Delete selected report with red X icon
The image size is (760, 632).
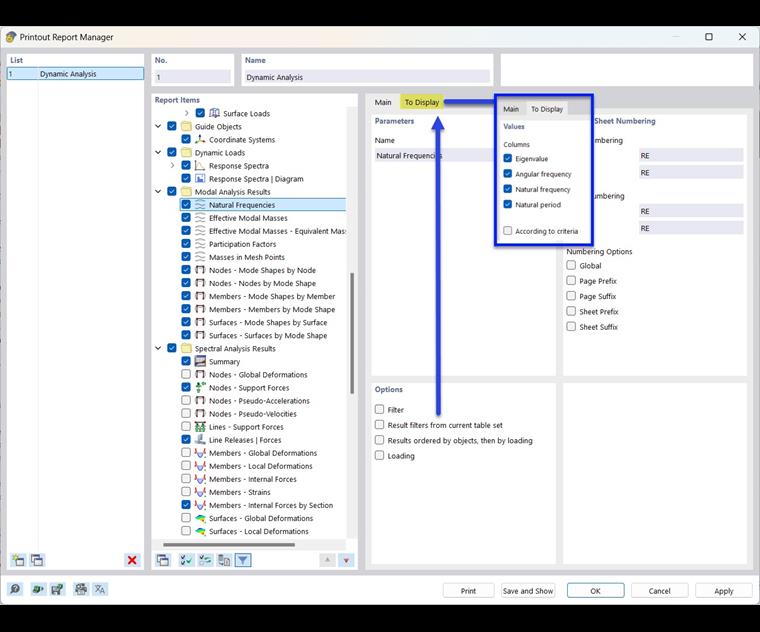click(x=132, y=560)
